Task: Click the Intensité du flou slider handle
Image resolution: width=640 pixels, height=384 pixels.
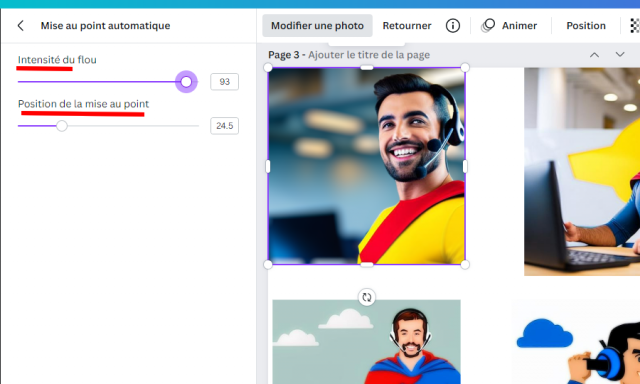Action: point(186,82)
